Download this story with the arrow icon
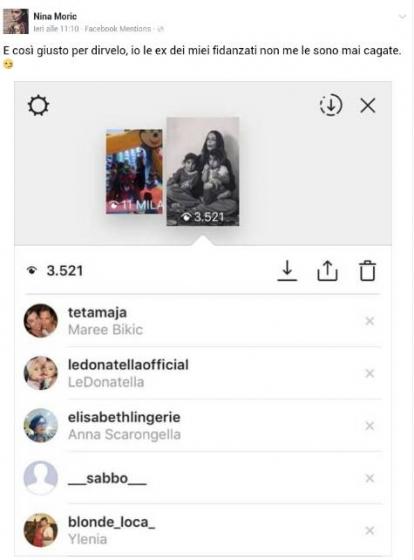 coord(287,271)
